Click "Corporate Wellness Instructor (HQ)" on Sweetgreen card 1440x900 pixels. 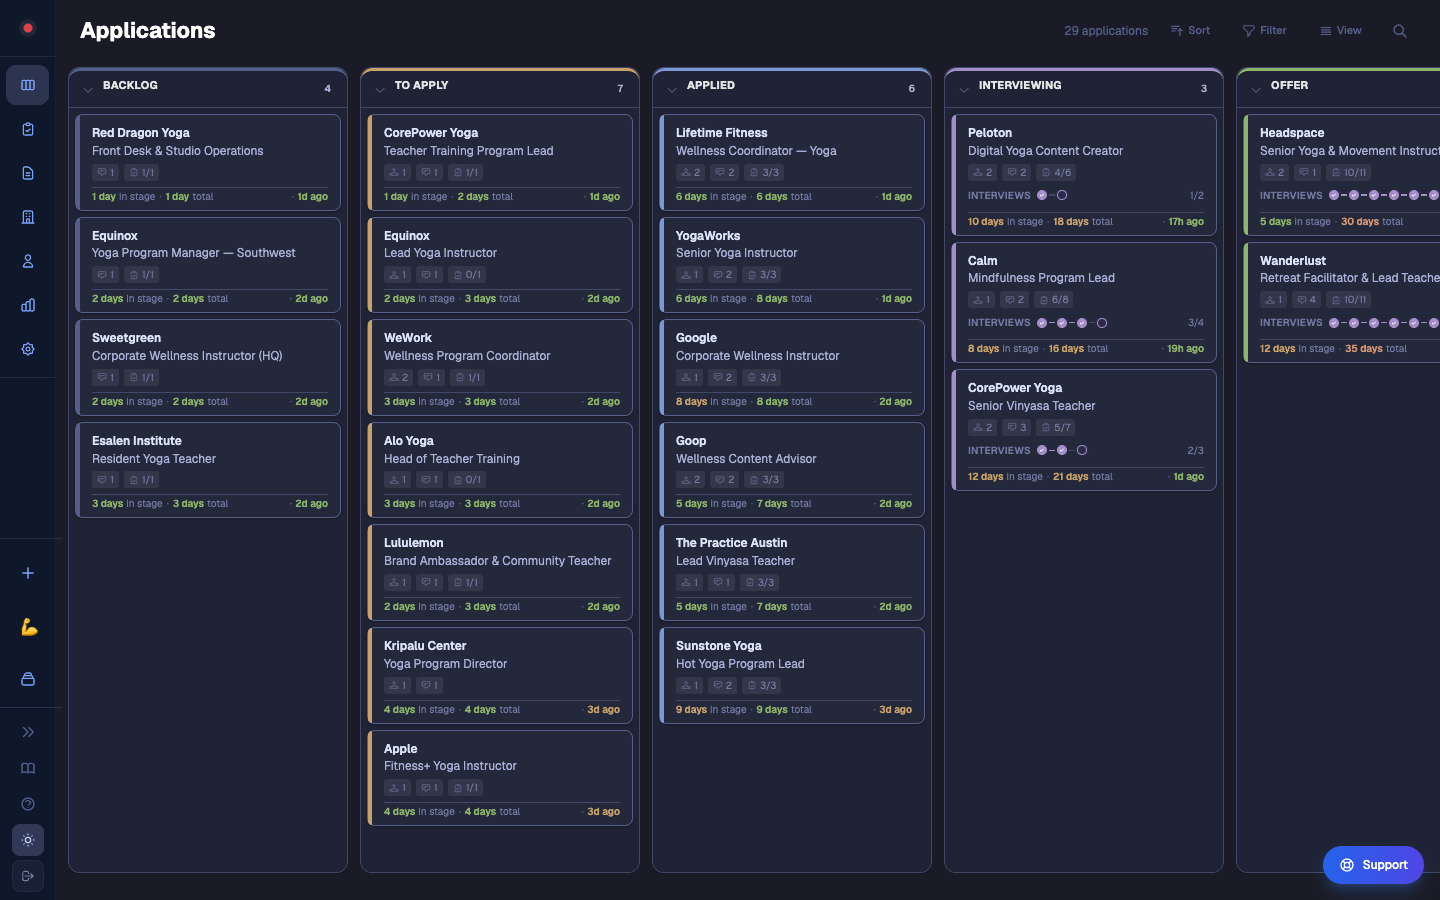[187, 356]
